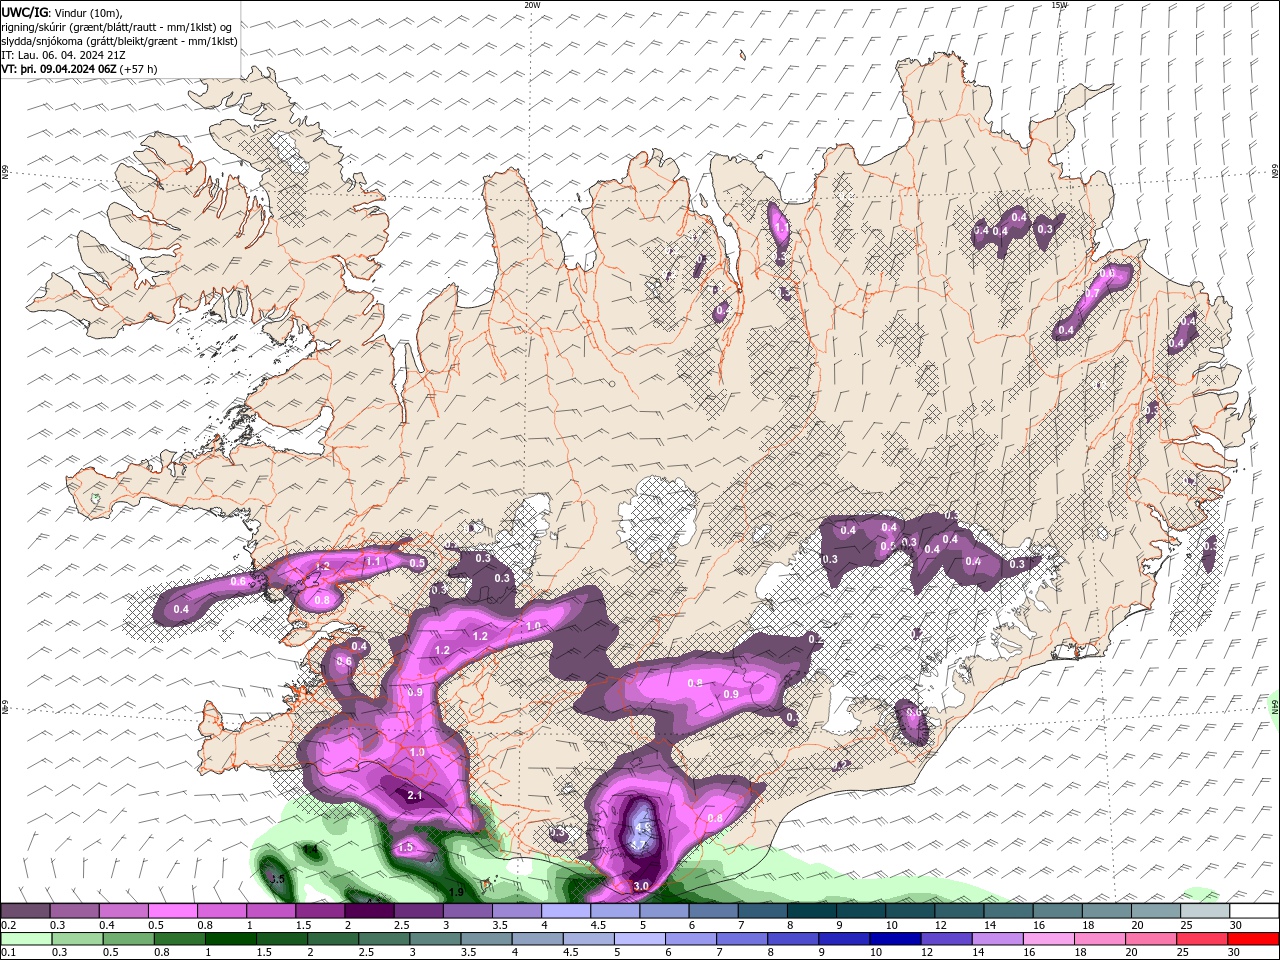1280x960 pixels.
Task: Pick the white snow-scale swatch labeled 30
Action: 1254,911
